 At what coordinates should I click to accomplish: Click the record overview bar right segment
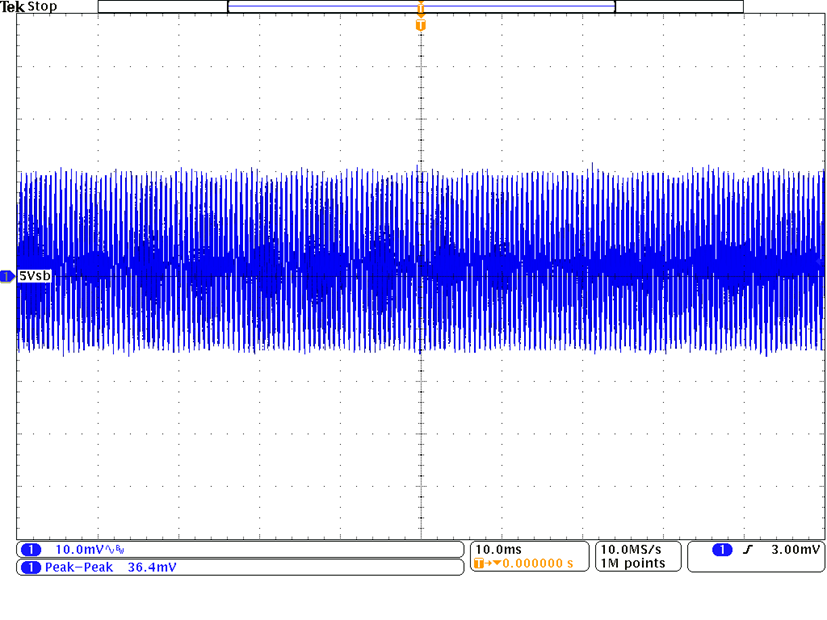pyautogui.click(x=679, y=6)
